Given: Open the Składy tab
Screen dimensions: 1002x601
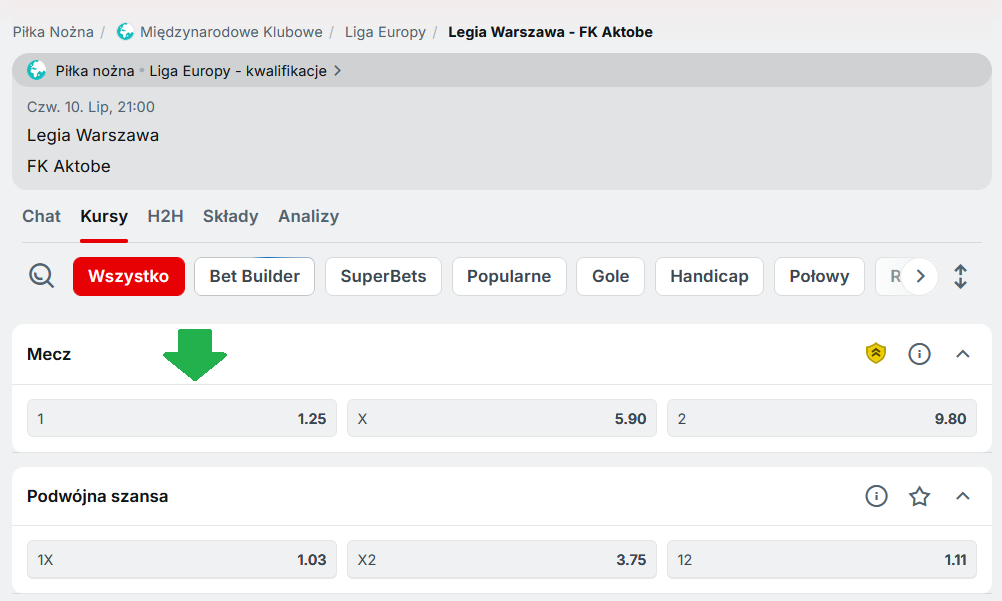Looking at the screenshot, I should click(x=230, y=216).
